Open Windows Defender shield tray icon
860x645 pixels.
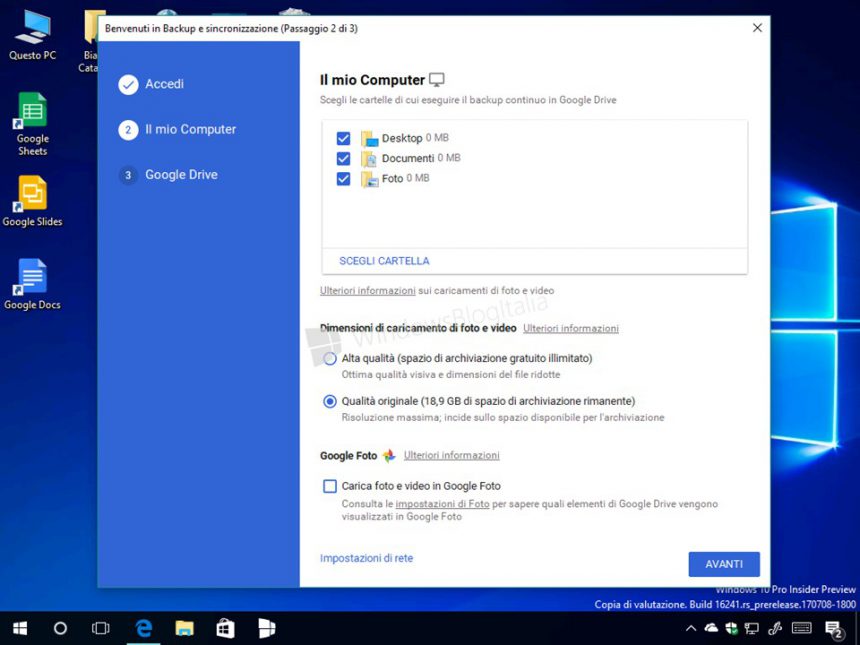731,628
